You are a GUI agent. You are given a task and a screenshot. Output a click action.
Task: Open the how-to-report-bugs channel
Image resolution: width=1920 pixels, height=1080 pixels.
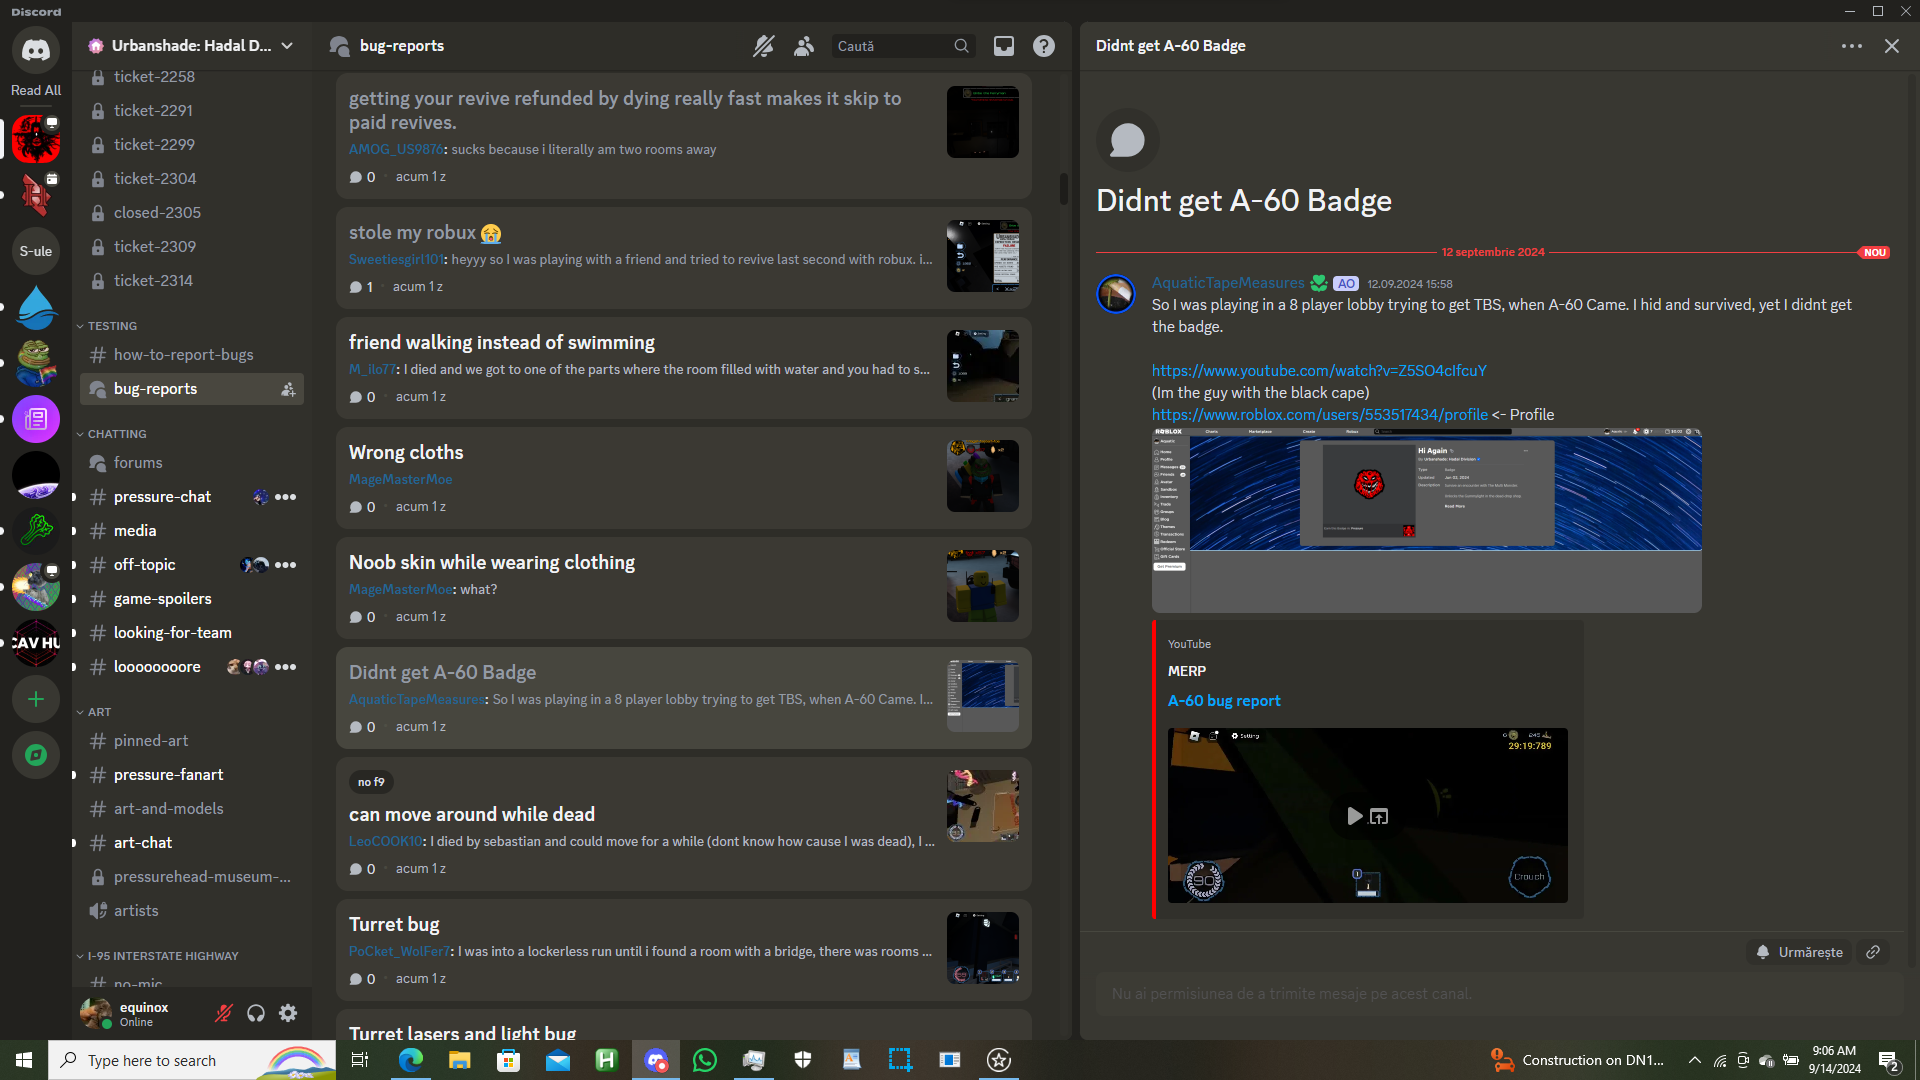click(183, 355)
